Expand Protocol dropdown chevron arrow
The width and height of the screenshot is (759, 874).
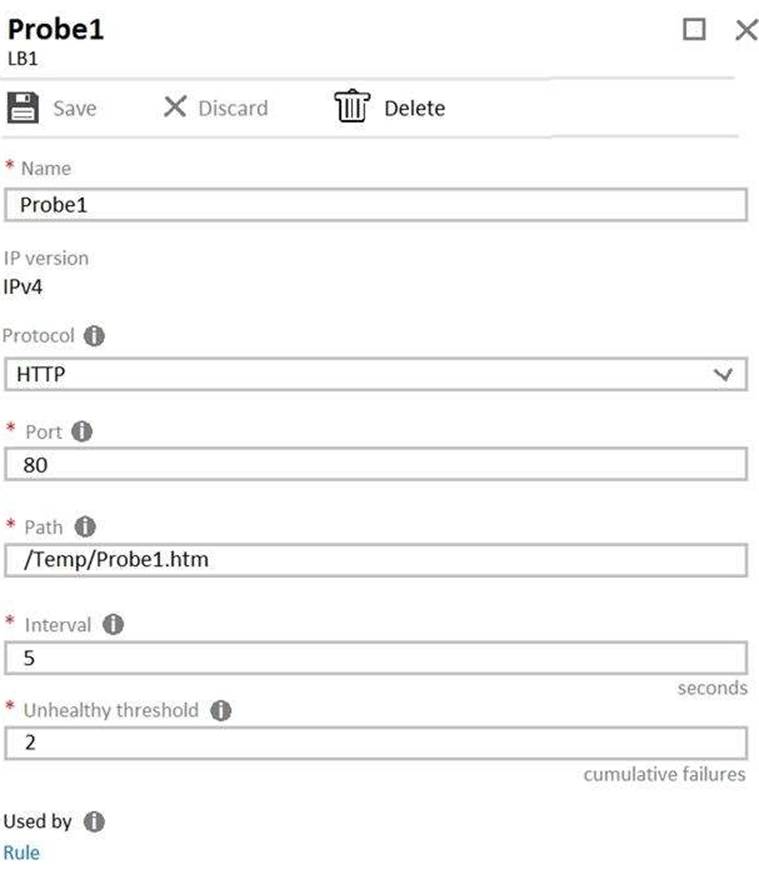pyautogui.click(x=725, y=375)
